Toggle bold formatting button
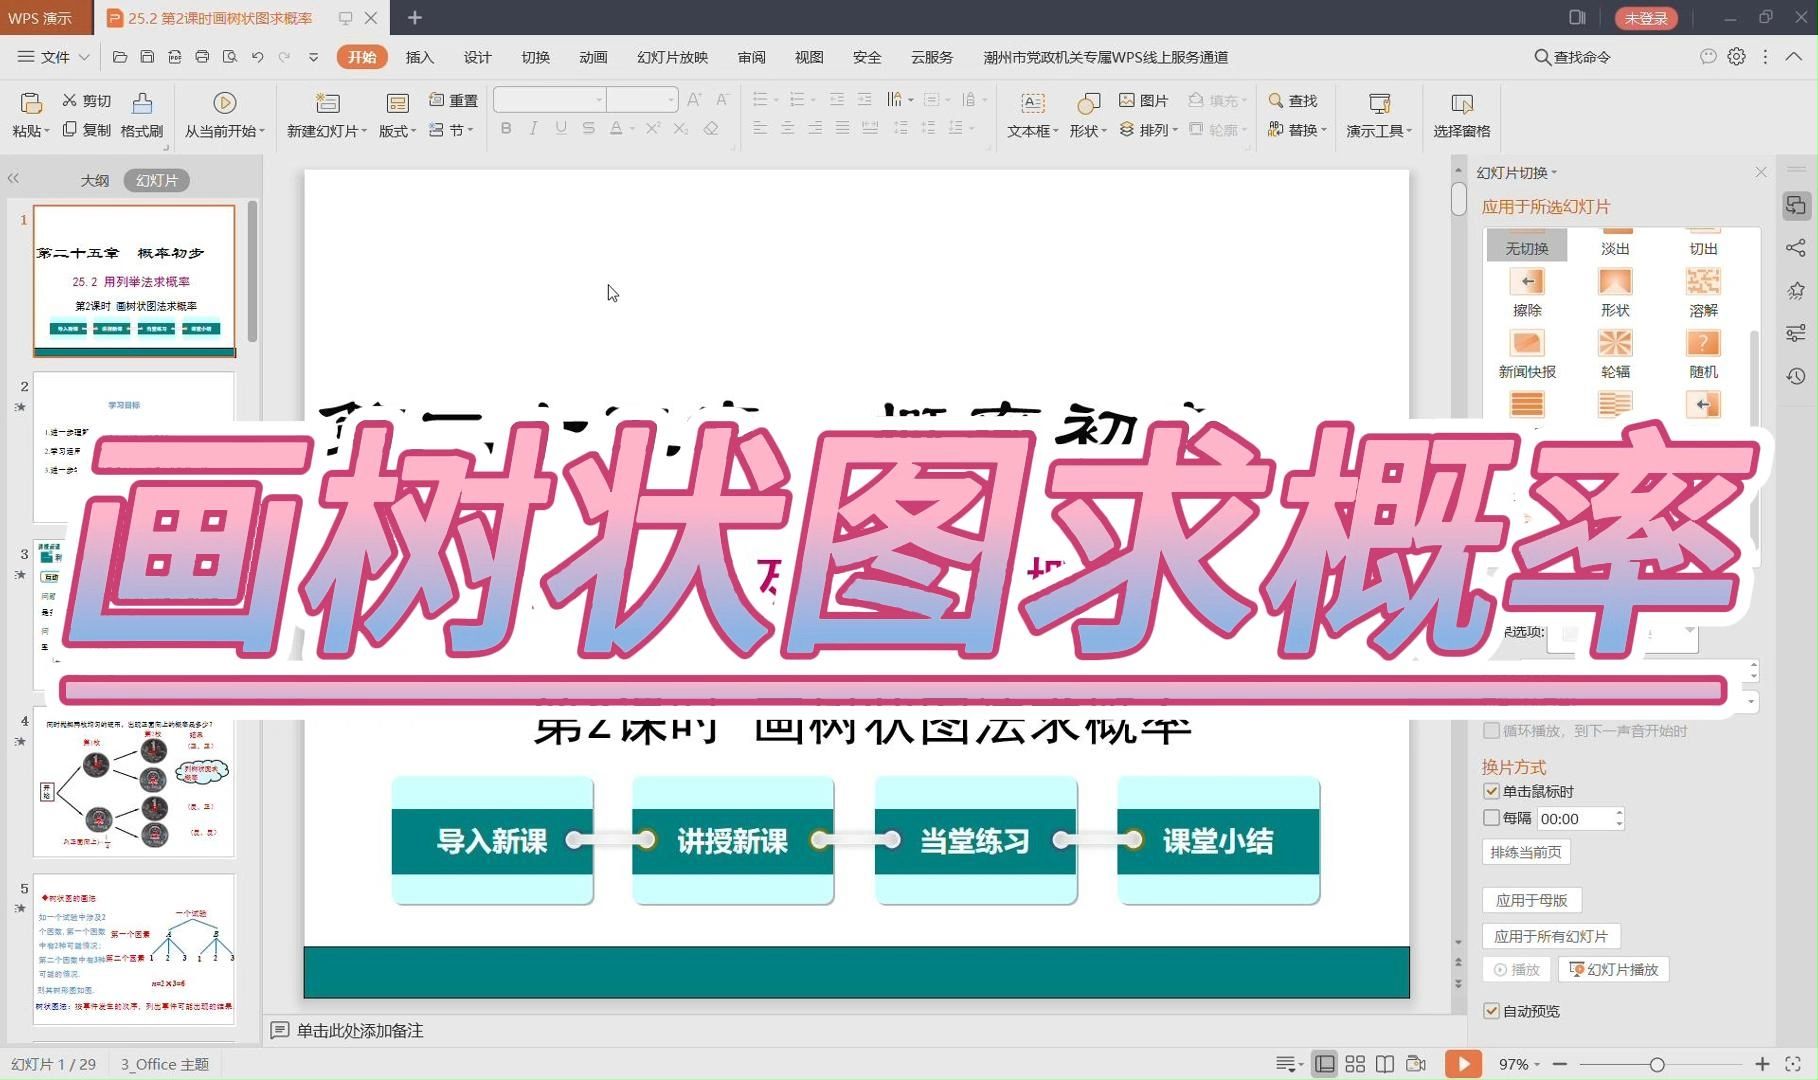Screen dimensions: 1818x1080 pyautogui.click(x=506, y=128)
